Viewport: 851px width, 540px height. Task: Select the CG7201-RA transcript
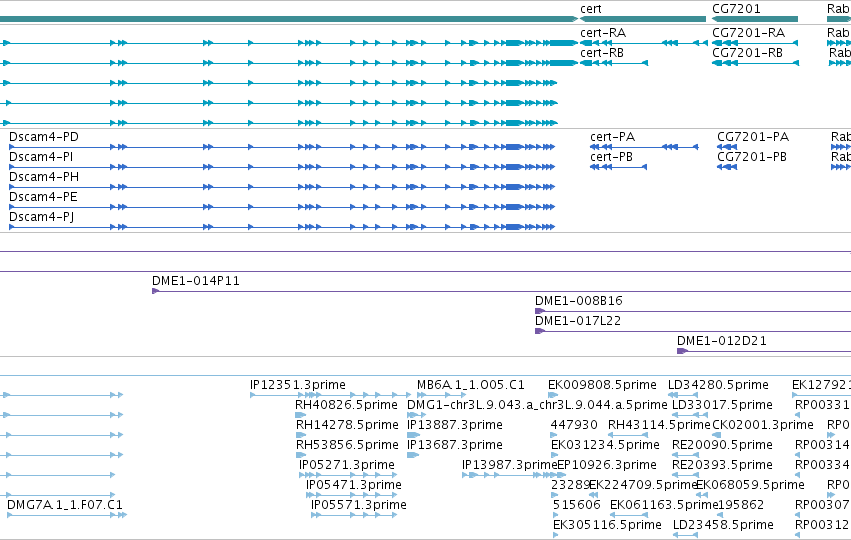pyautogui.click(x=748, y=33)
